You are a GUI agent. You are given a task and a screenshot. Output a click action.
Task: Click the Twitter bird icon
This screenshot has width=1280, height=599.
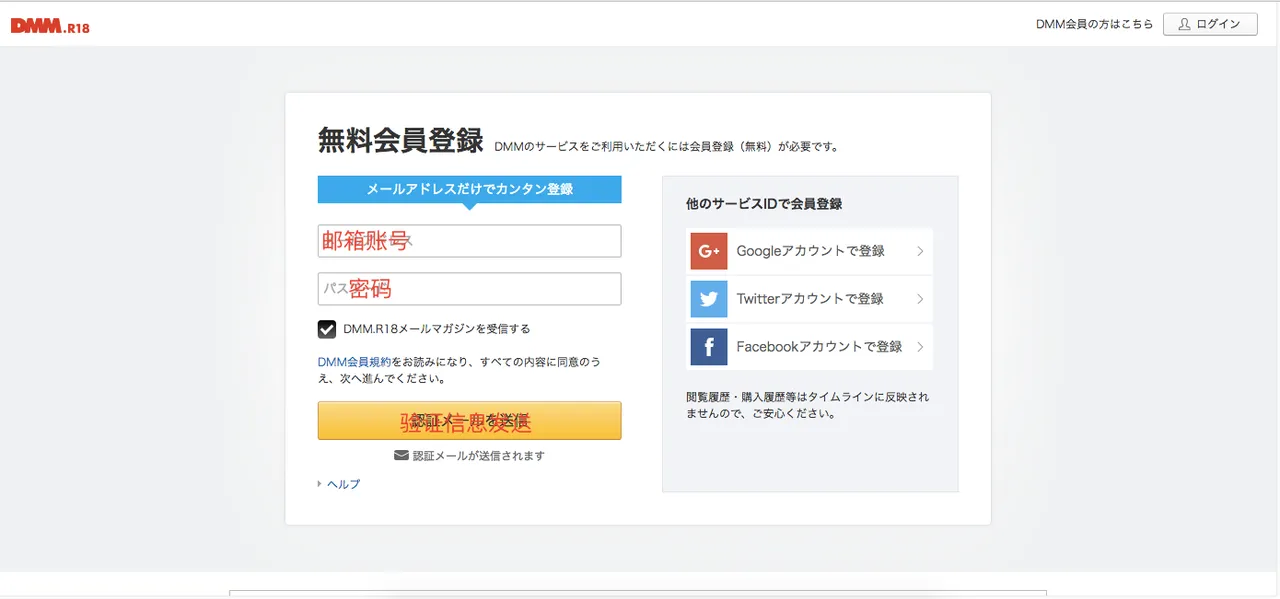[709, 299]
